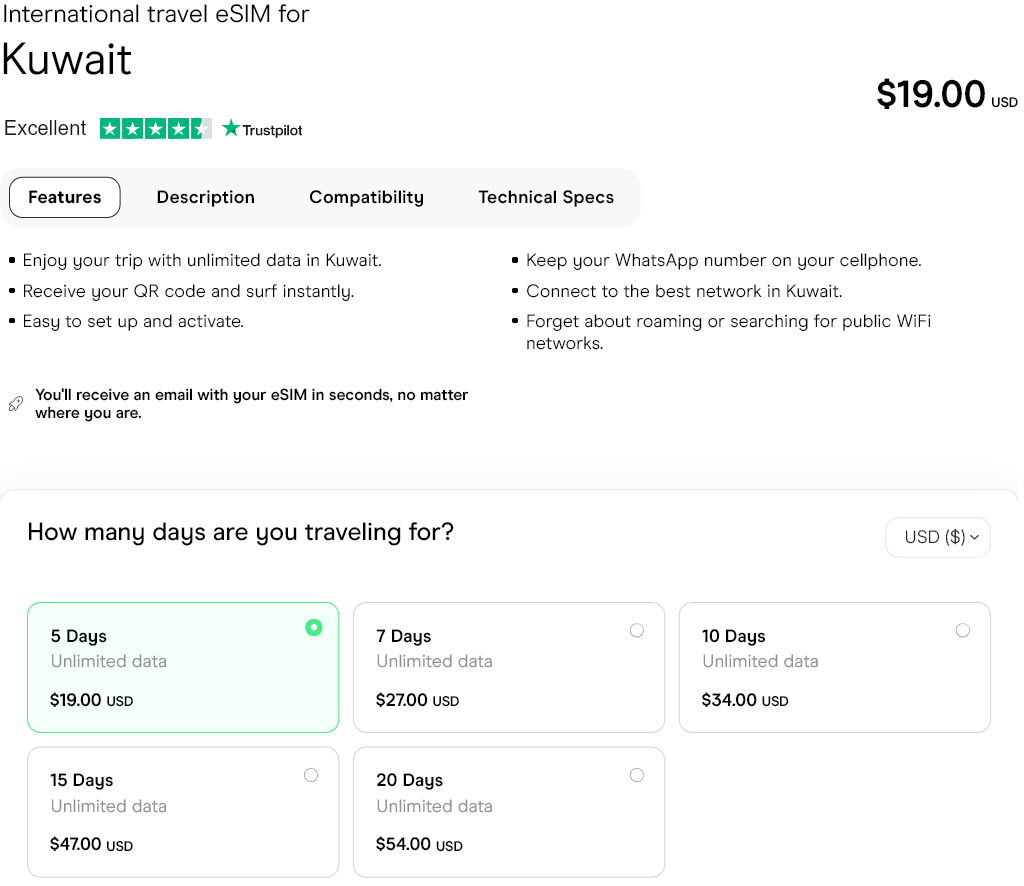The height and width of the screenshot is (886, 1024).
Task: Select the 15 Days radio button
Action: pyautogui.click(x=311, y=775)
